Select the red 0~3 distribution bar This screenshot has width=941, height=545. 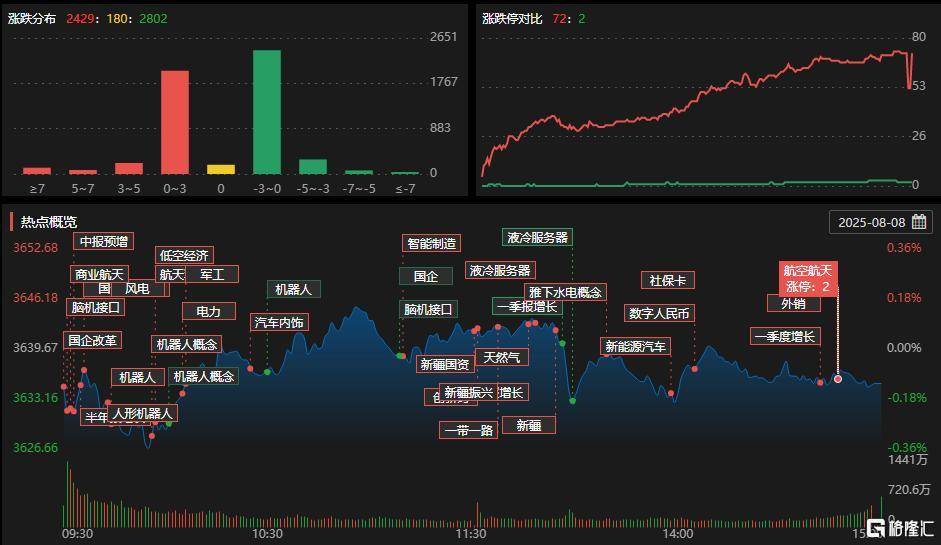tap(175, 122)
